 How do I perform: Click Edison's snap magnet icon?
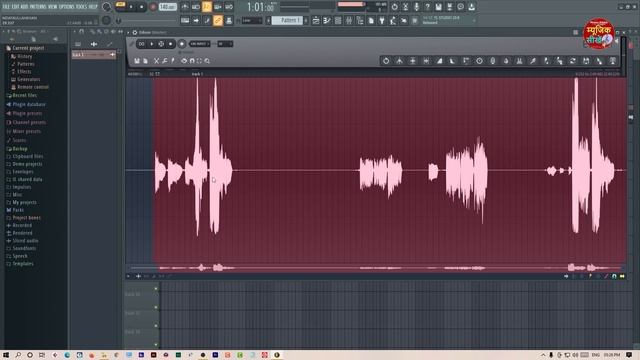192,61
